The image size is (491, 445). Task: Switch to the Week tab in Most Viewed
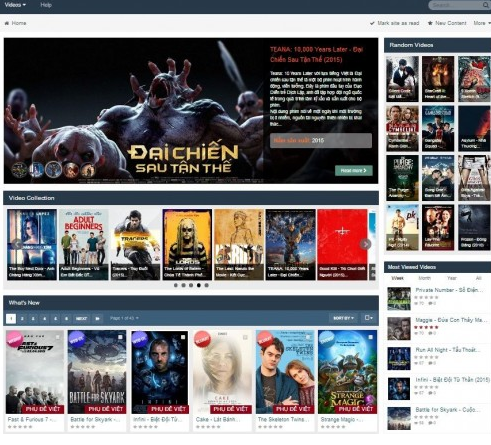[x=397, y=278]
